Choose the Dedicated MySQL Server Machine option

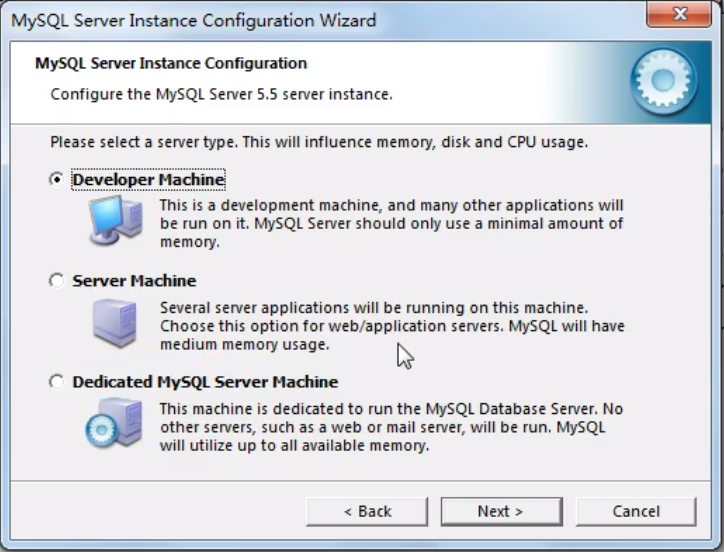56,382
